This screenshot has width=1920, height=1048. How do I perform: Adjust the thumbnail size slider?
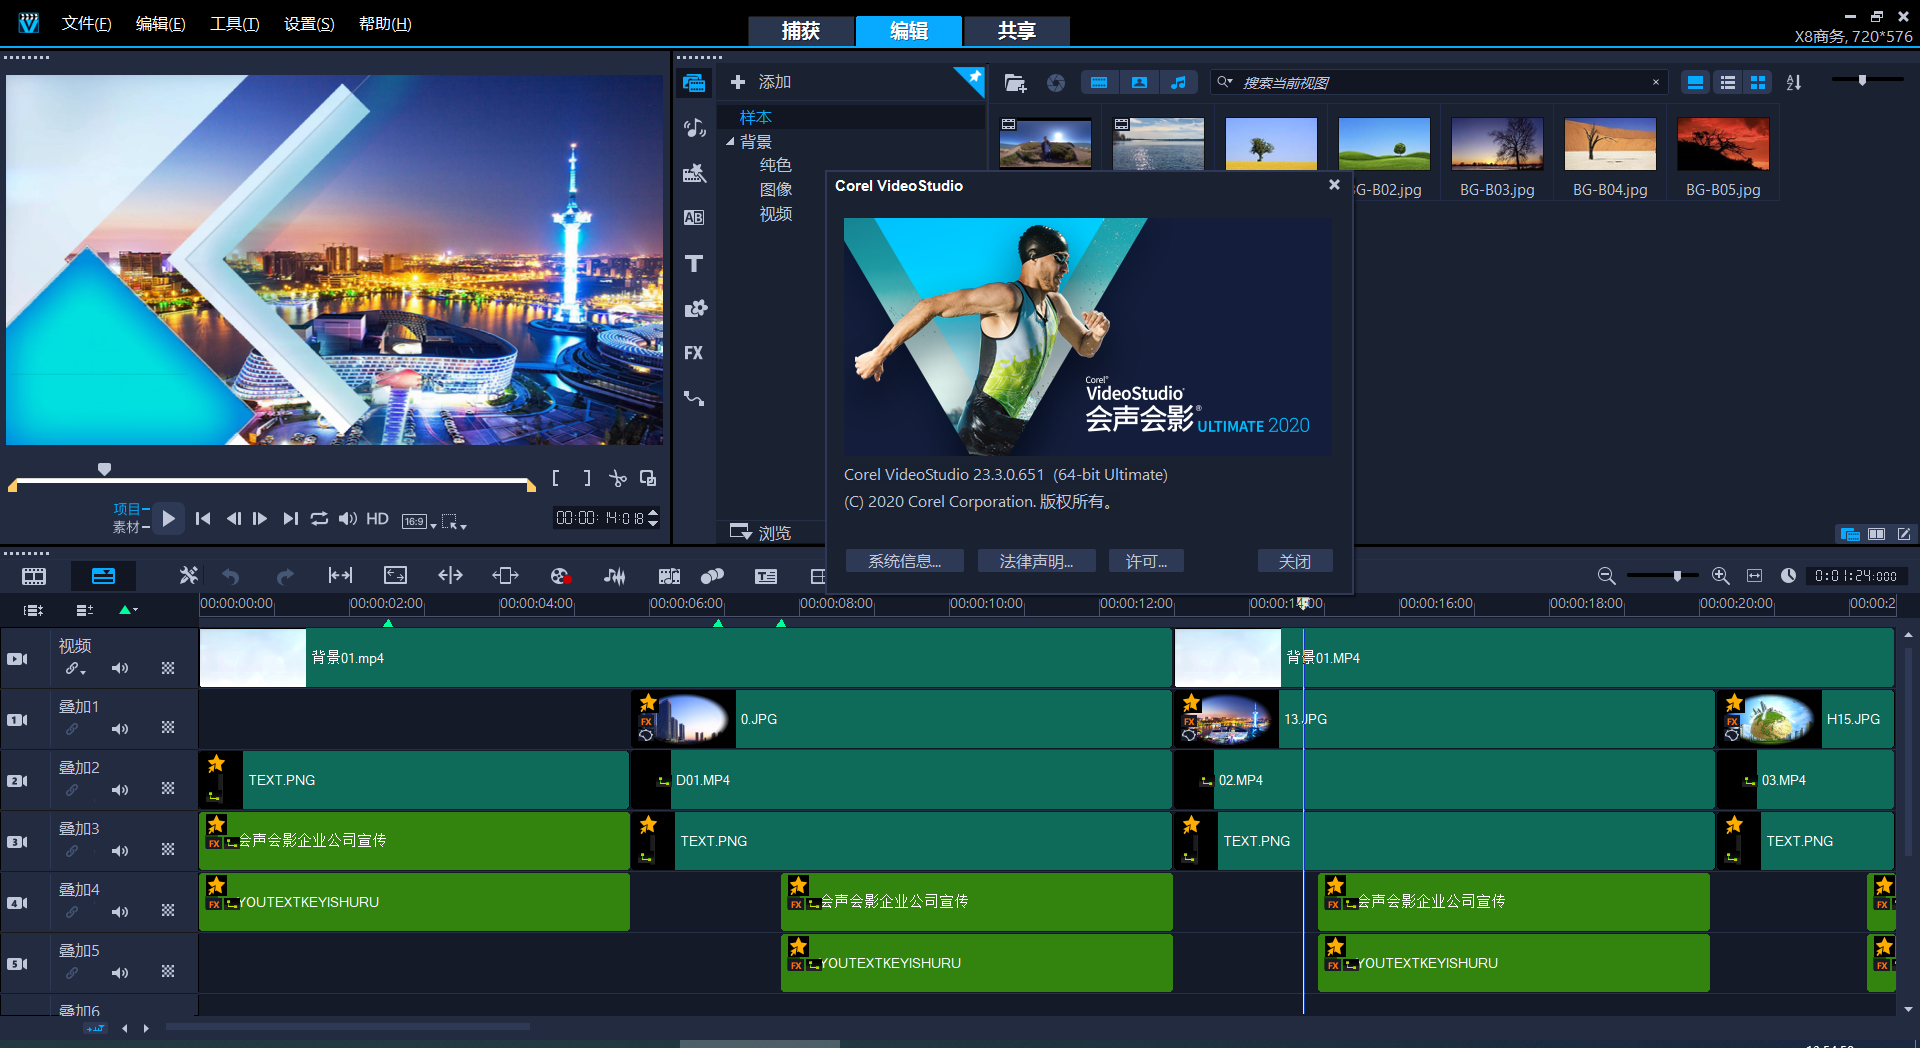pos(1862,80)
